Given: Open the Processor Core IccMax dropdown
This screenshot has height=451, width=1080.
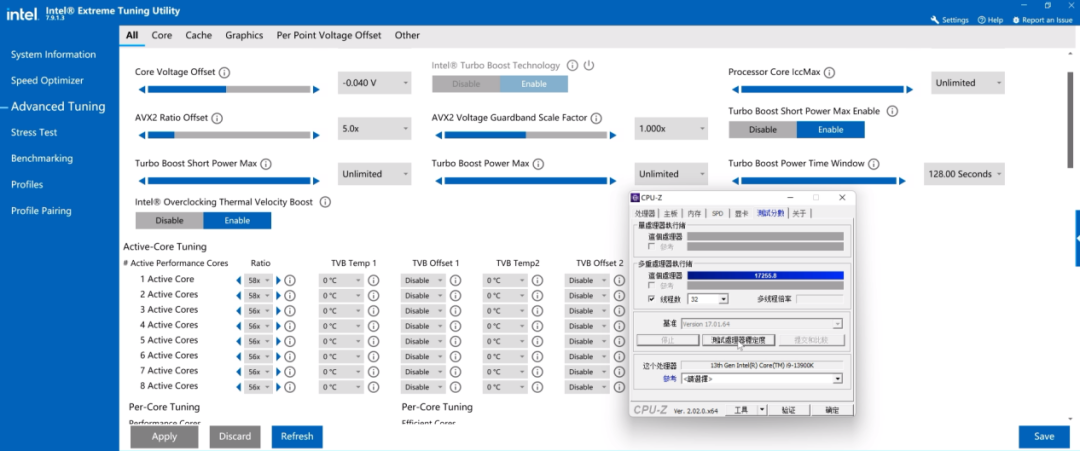Looking at the screenshot, I should pos(967,83).
